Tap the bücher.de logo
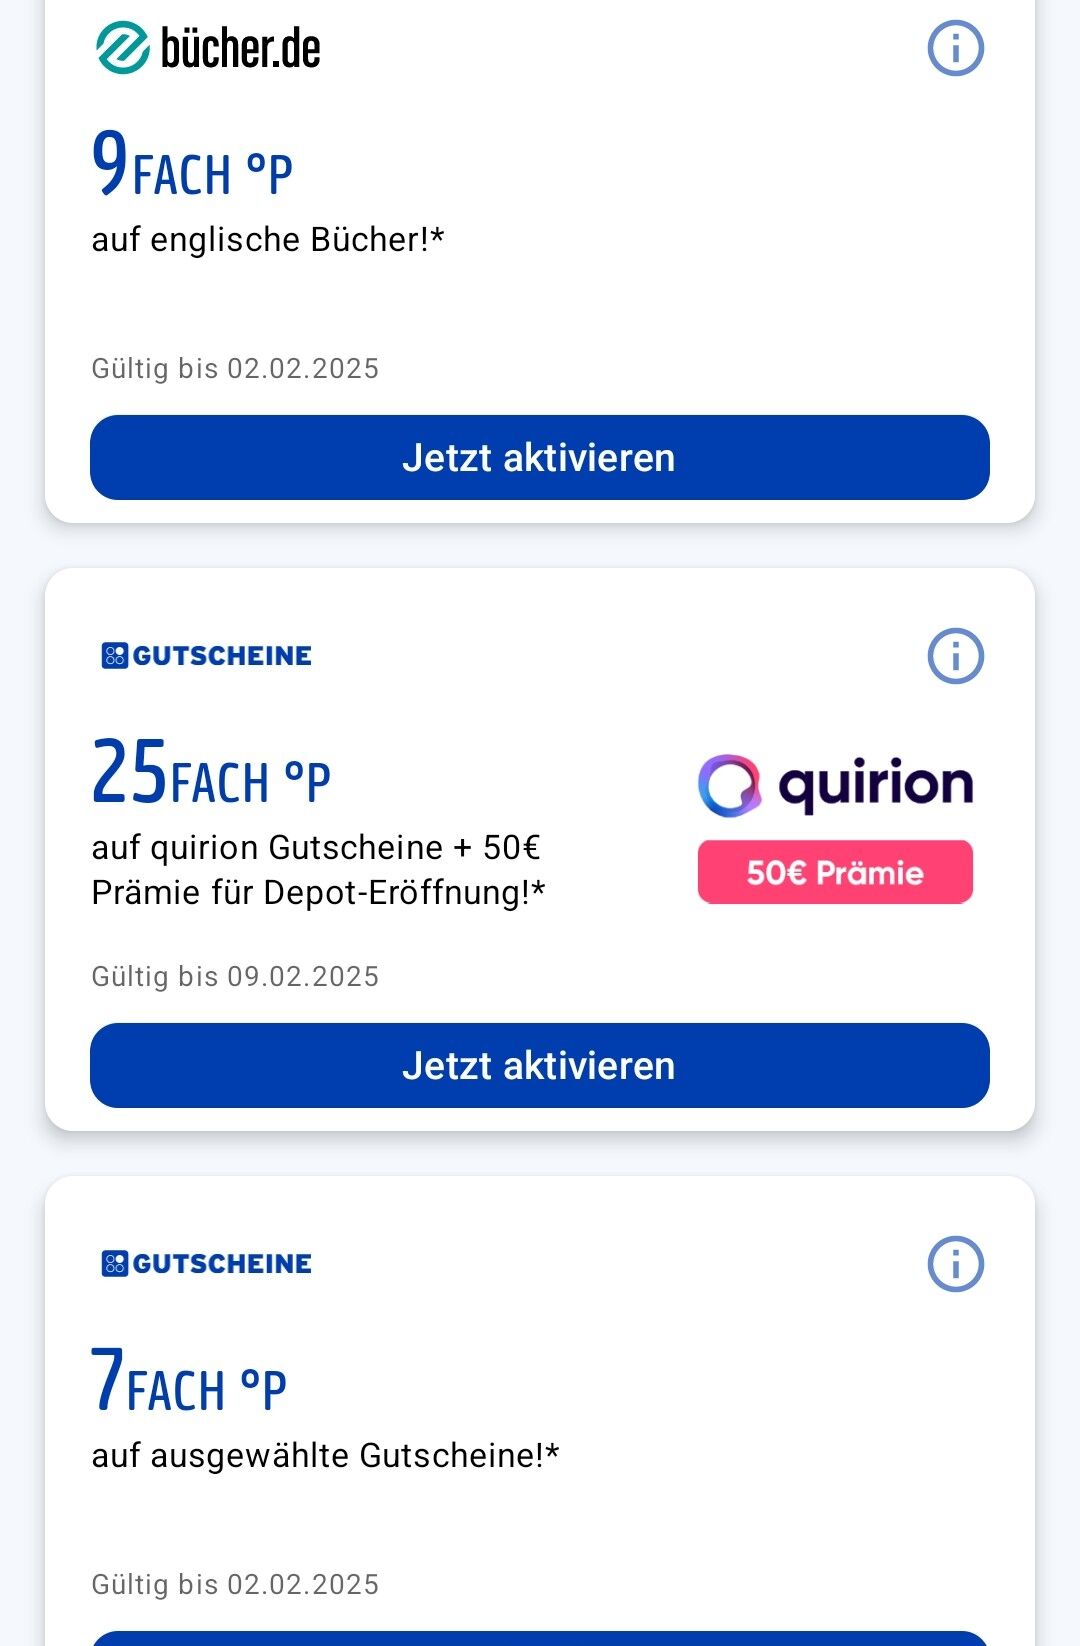The width and height of the screenshot is (1080, 1646). point(208,48)
